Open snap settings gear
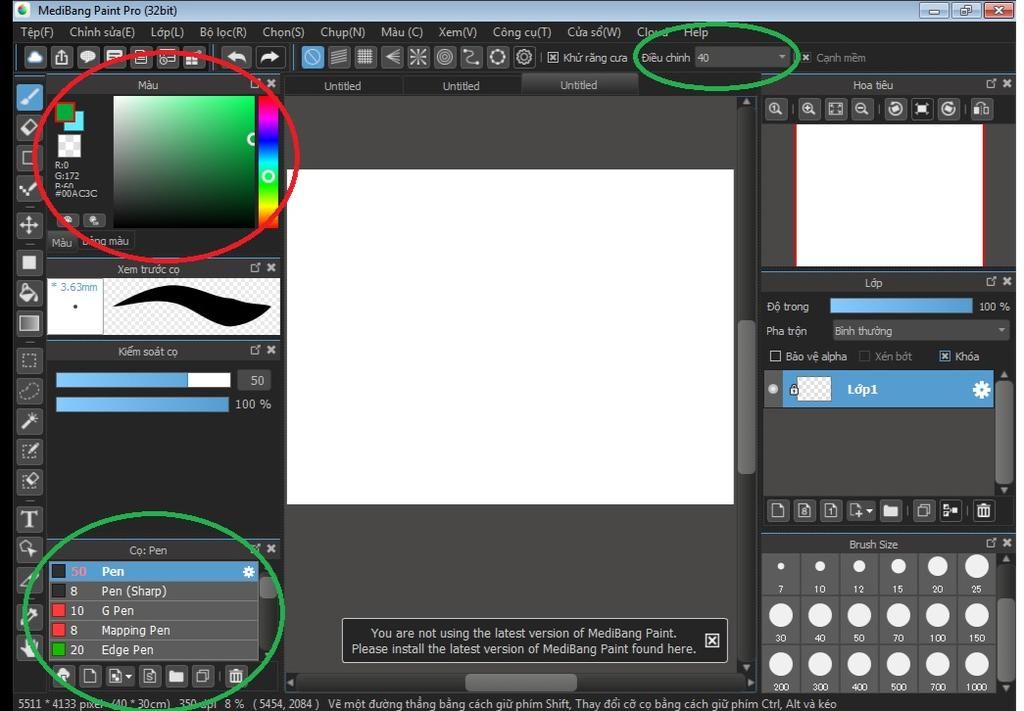 pyautogui.click(x=524, y=57)
